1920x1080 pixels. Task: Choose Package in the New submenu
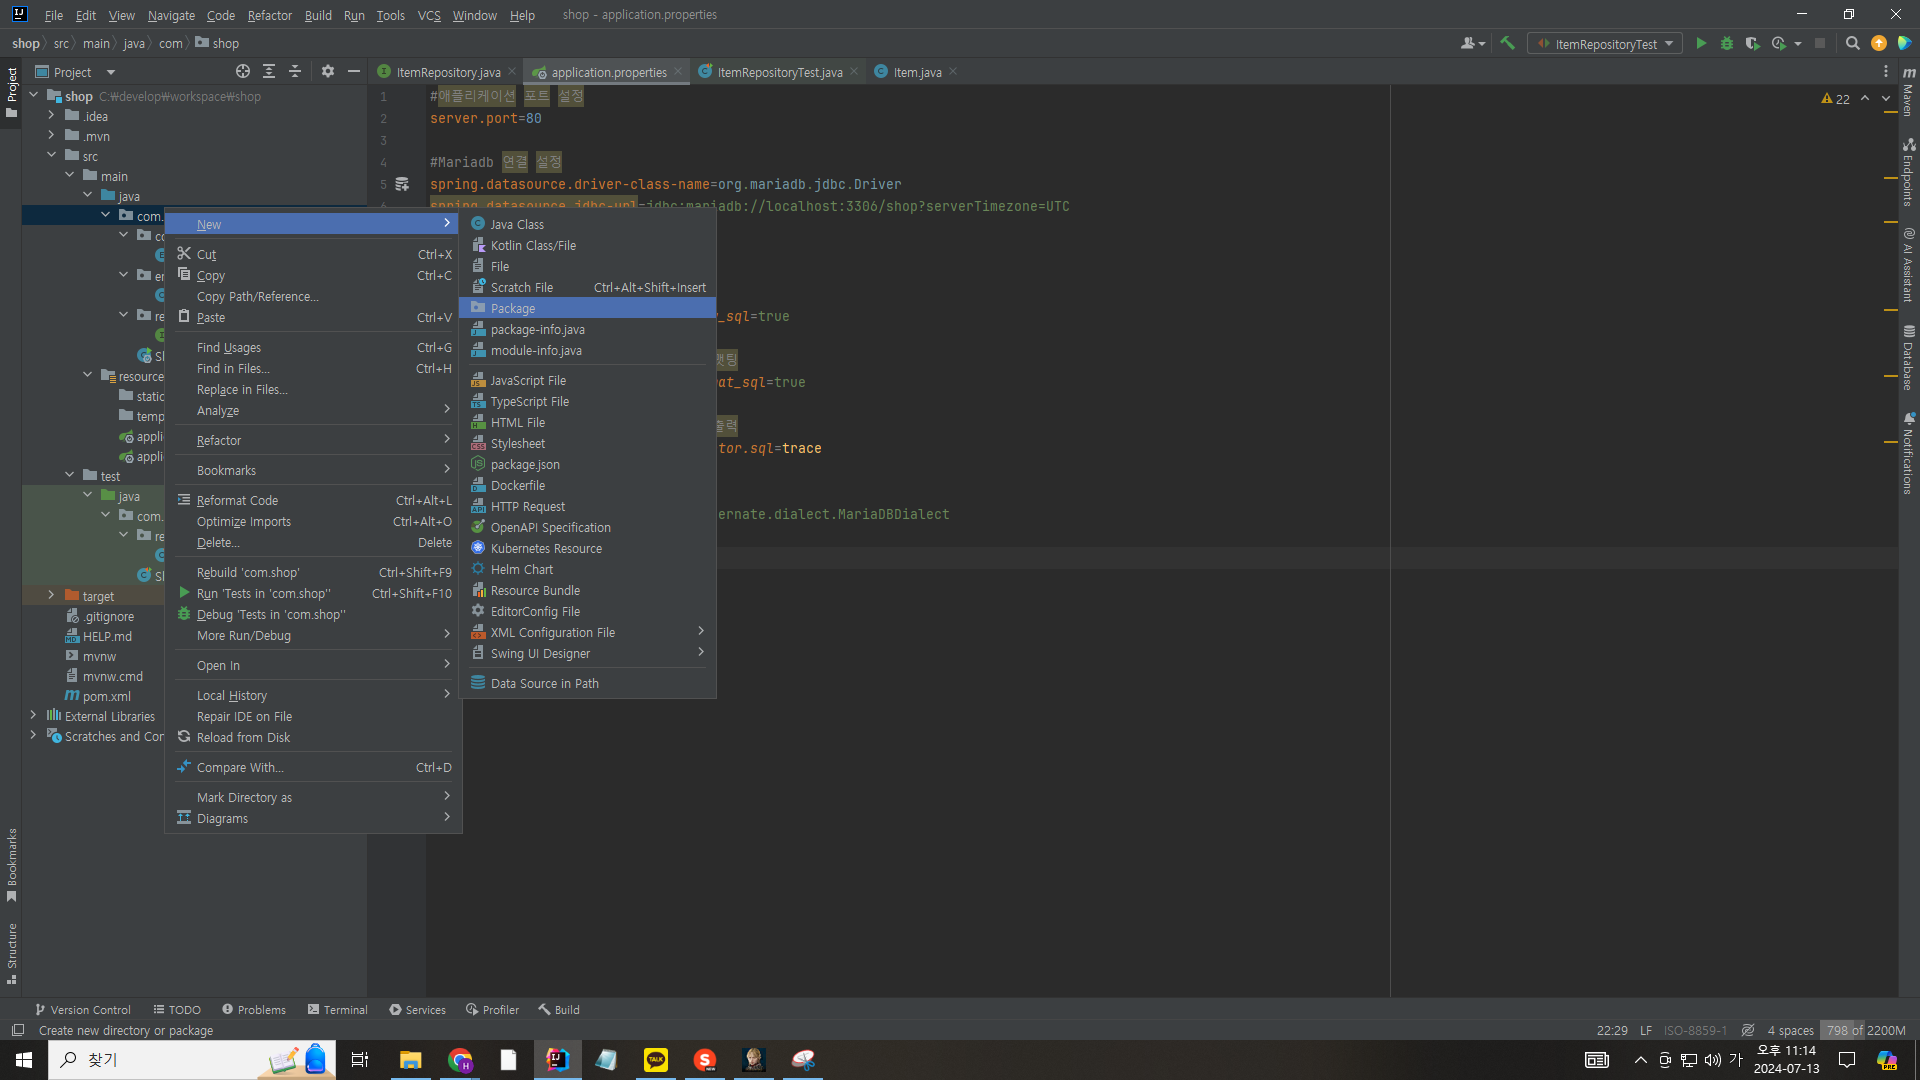click(587, 308)
